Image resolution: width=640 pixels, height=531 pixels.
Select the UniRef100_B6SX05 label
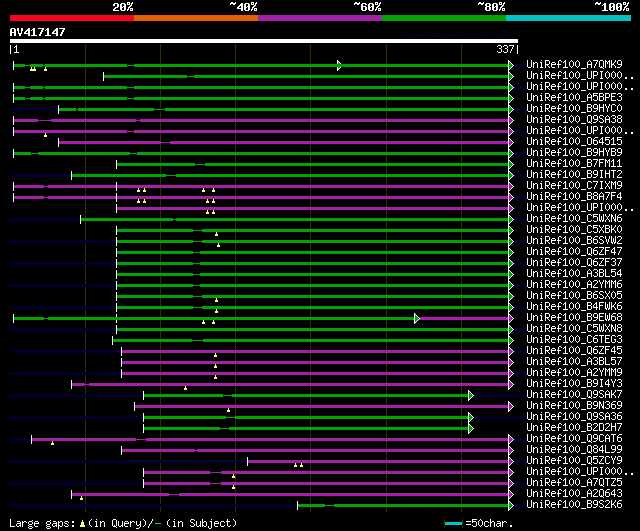click(x=574, y=295)
